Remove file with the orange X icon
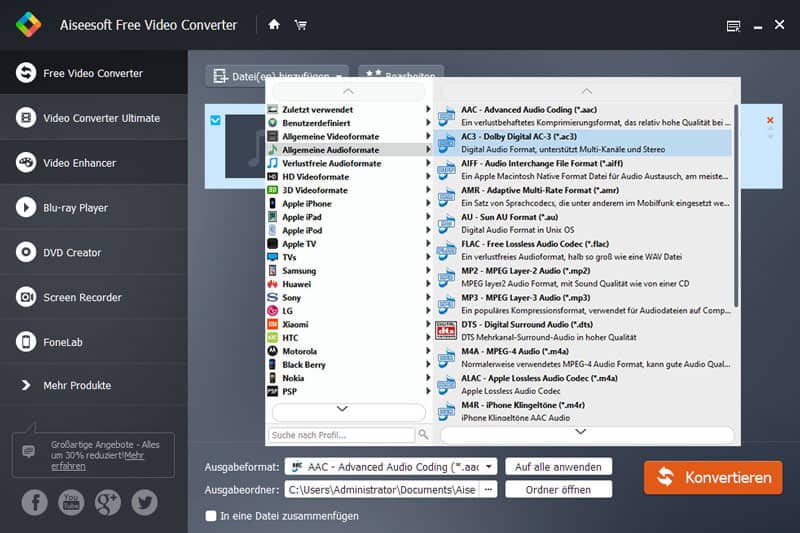Image resolution: width=800 pixels, height=533 pixels. [x=770, y=120]
